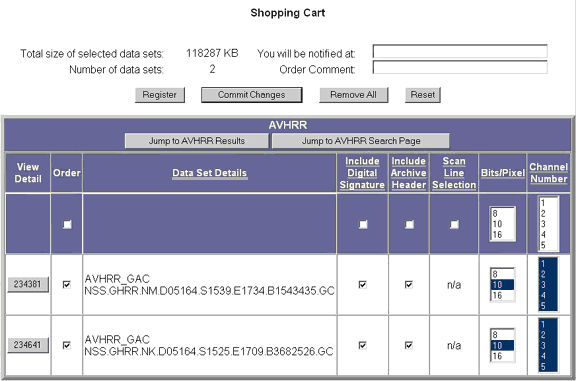The image size is (576, 381).
Task: Select 16 bits/pixel for data set 234381
Action: [x=502, y=295]
